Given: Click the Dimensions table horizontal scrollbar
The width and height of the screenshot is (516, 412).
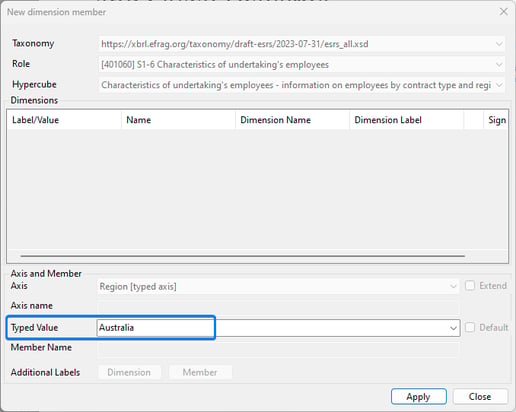Looking at the screenshot, I should (x=243, y=256).
